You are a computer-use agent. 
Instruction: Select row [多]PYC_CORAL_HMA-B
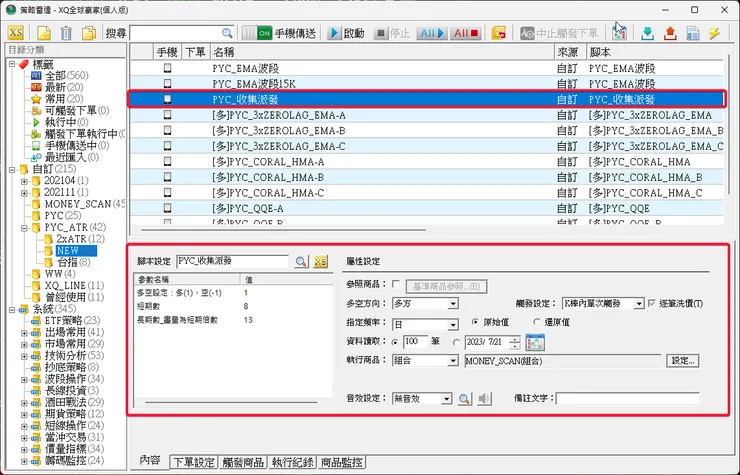click(427, 177)
